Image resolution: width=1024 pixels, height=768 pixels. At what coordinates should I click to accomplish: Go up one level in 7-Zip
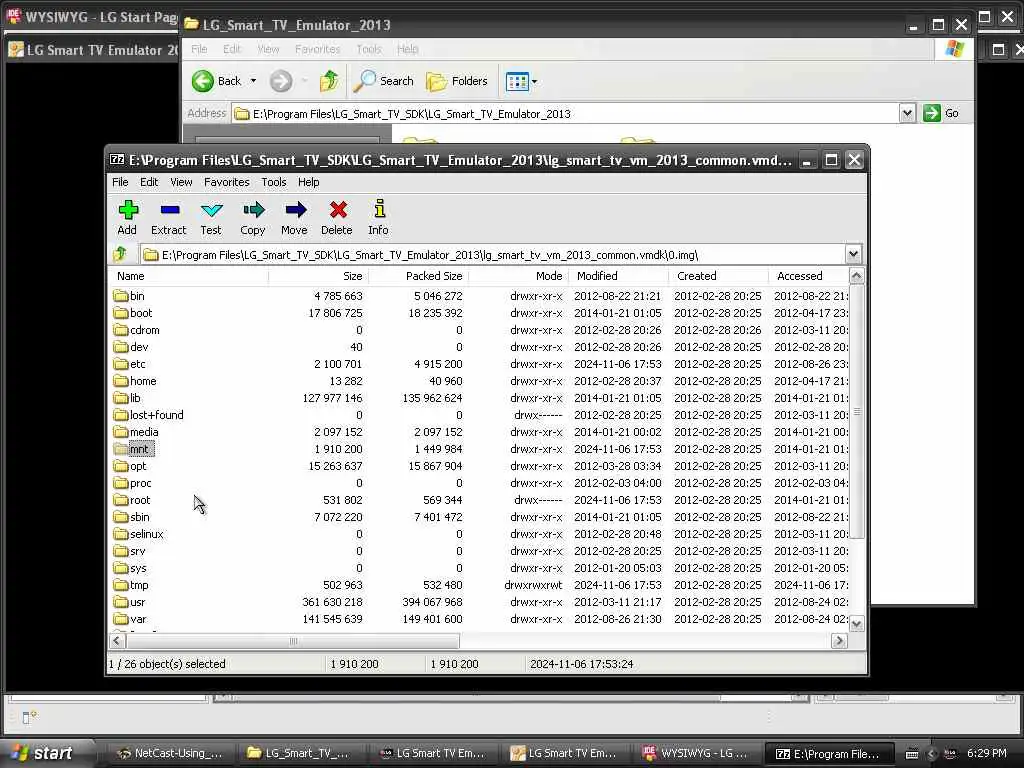pyautogui.click(x=121, y=254)
